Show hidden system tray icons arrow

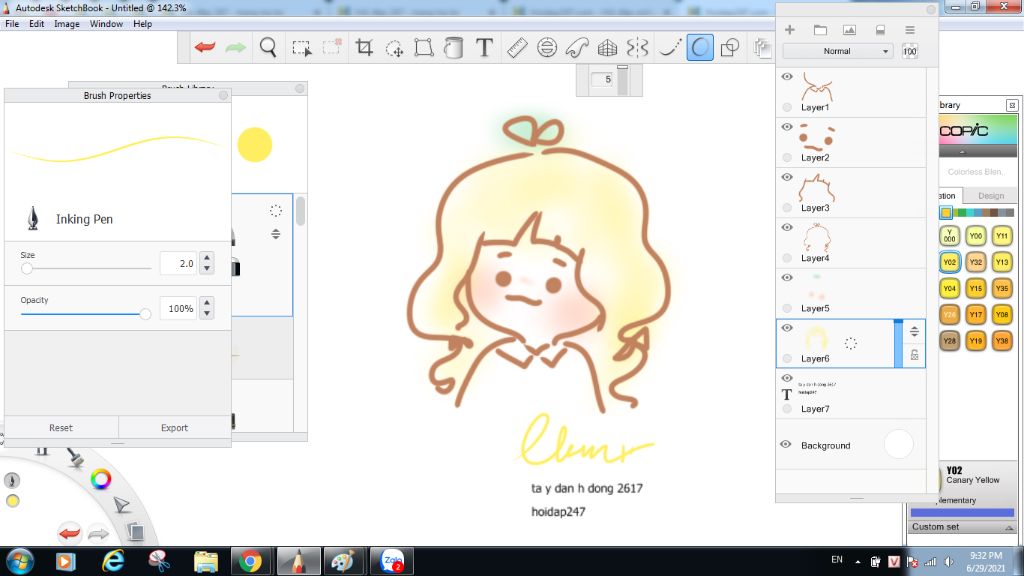pos(857,562)
